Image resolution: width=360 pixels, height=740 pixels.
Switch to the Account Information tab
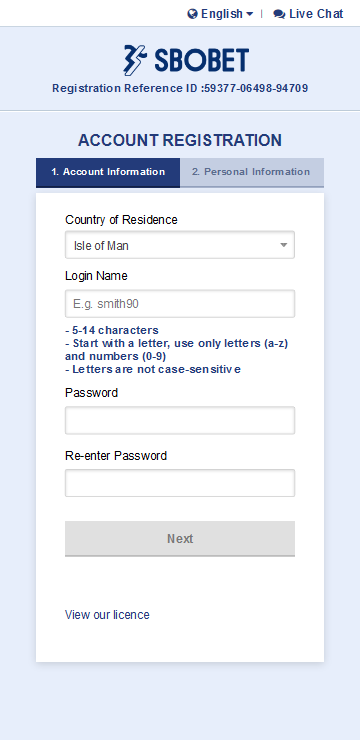(108, 172)
